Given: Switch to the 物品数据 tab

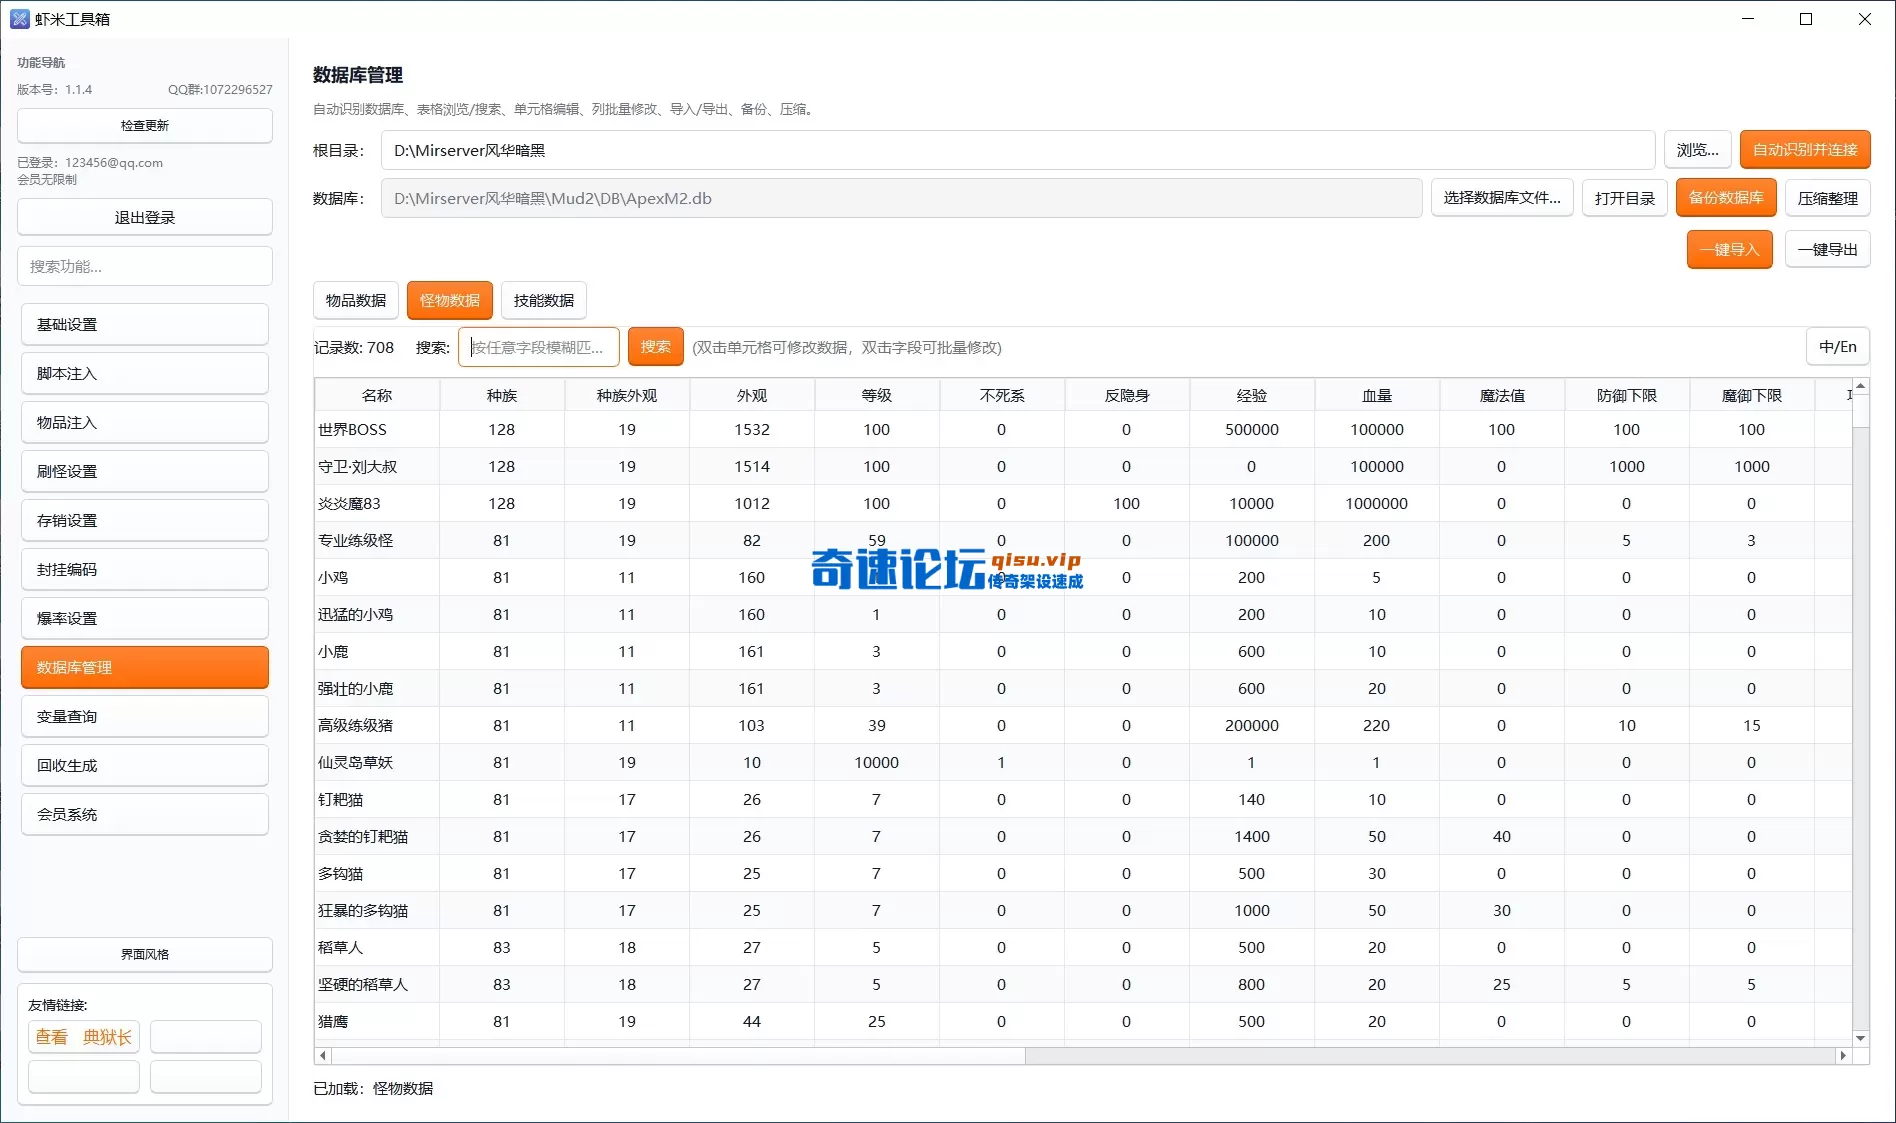Looking at the screenshot, I should (355, 300).
